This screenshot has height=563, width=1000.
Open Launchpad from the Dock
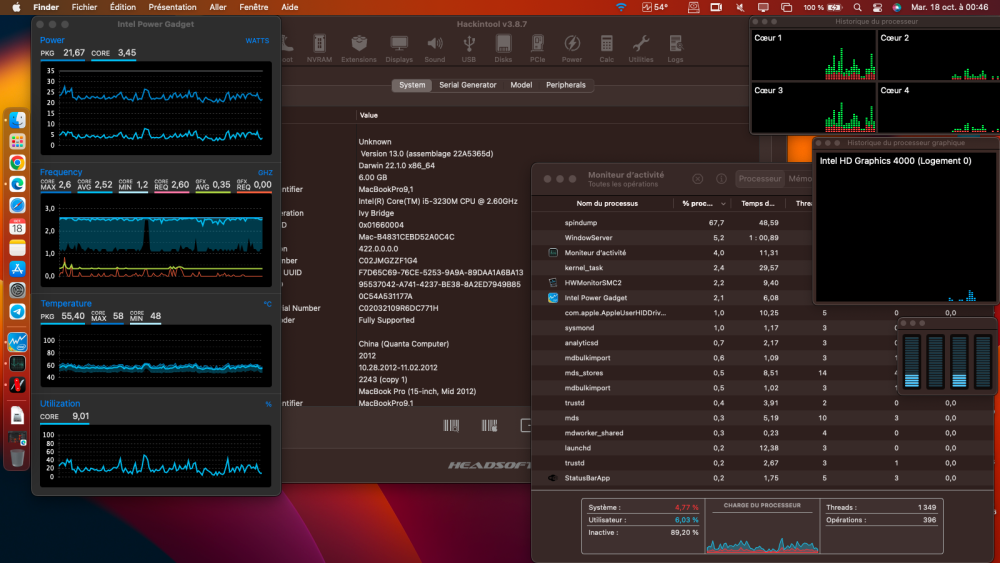(17, 141)
